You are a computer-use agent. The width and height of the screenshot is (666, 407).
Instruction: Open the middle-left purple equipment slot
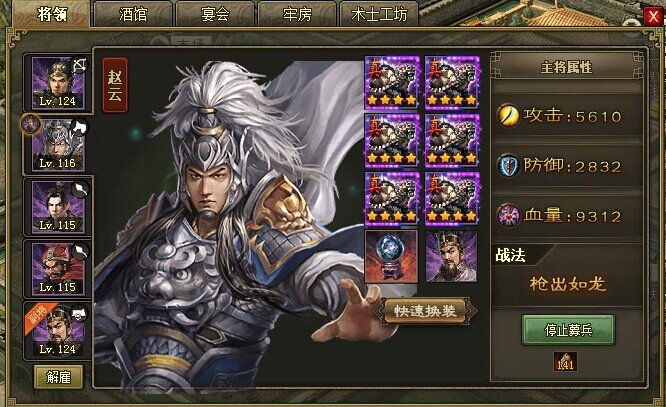coord(392,140)
